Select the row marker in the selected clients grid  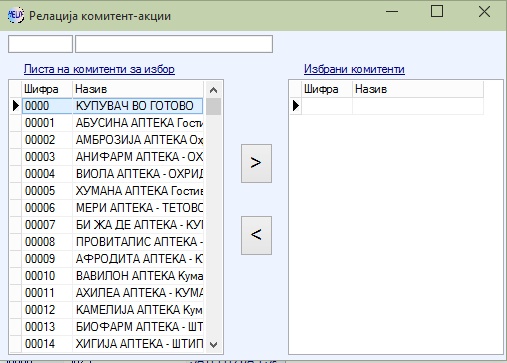click(296, 106)
